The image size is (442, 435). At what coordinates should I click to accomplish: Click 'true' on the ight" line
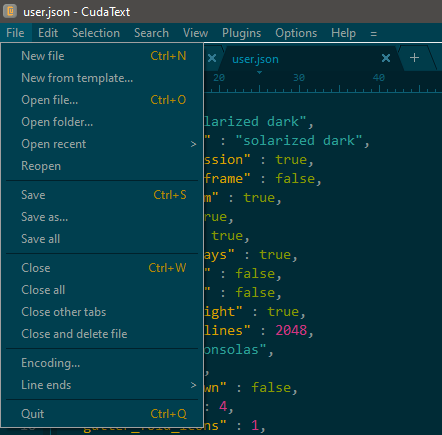point(283,312)
